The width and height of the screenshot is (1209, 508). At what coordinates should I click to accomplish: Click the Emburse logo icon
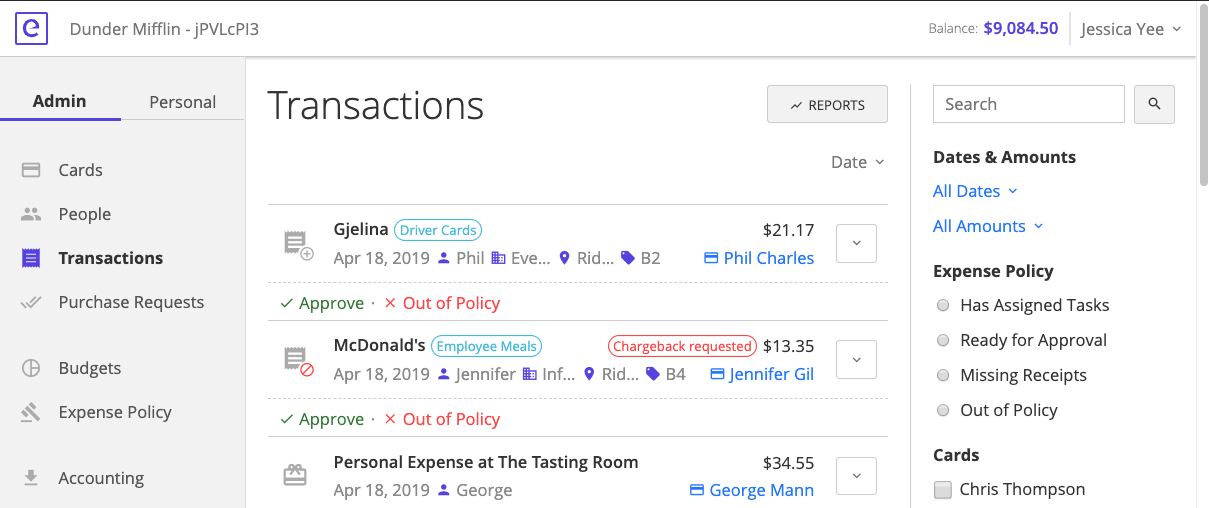tap(32, 29)
